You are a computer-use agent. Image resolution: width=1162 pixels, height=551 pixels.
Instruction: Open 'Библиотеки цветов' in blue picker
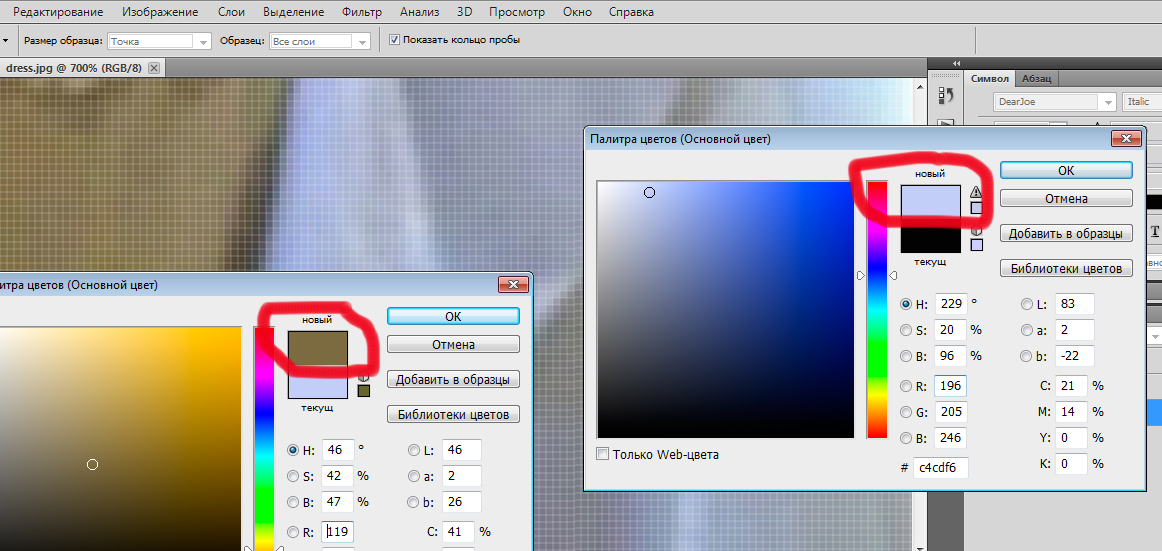1066,268
